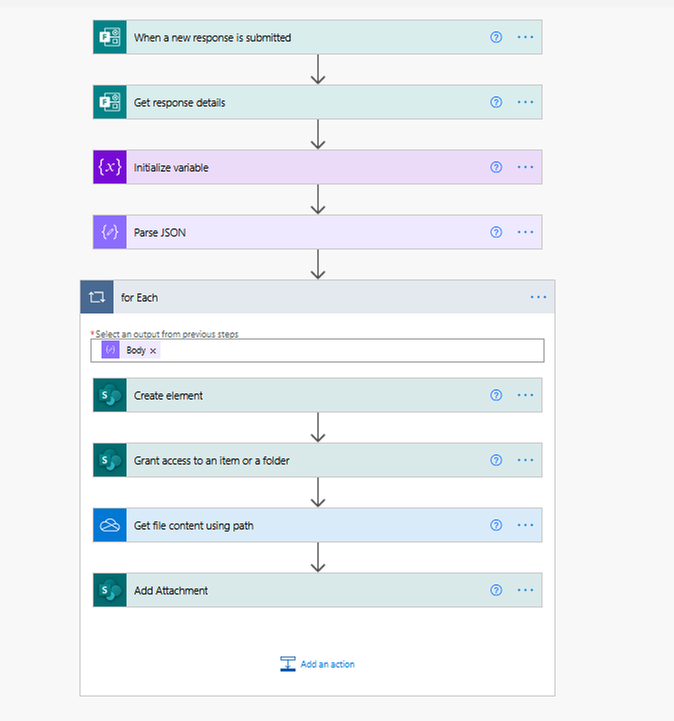The image size is (674, 721).
Task: Open the for Each ellipsis menu
Action: 538,297
